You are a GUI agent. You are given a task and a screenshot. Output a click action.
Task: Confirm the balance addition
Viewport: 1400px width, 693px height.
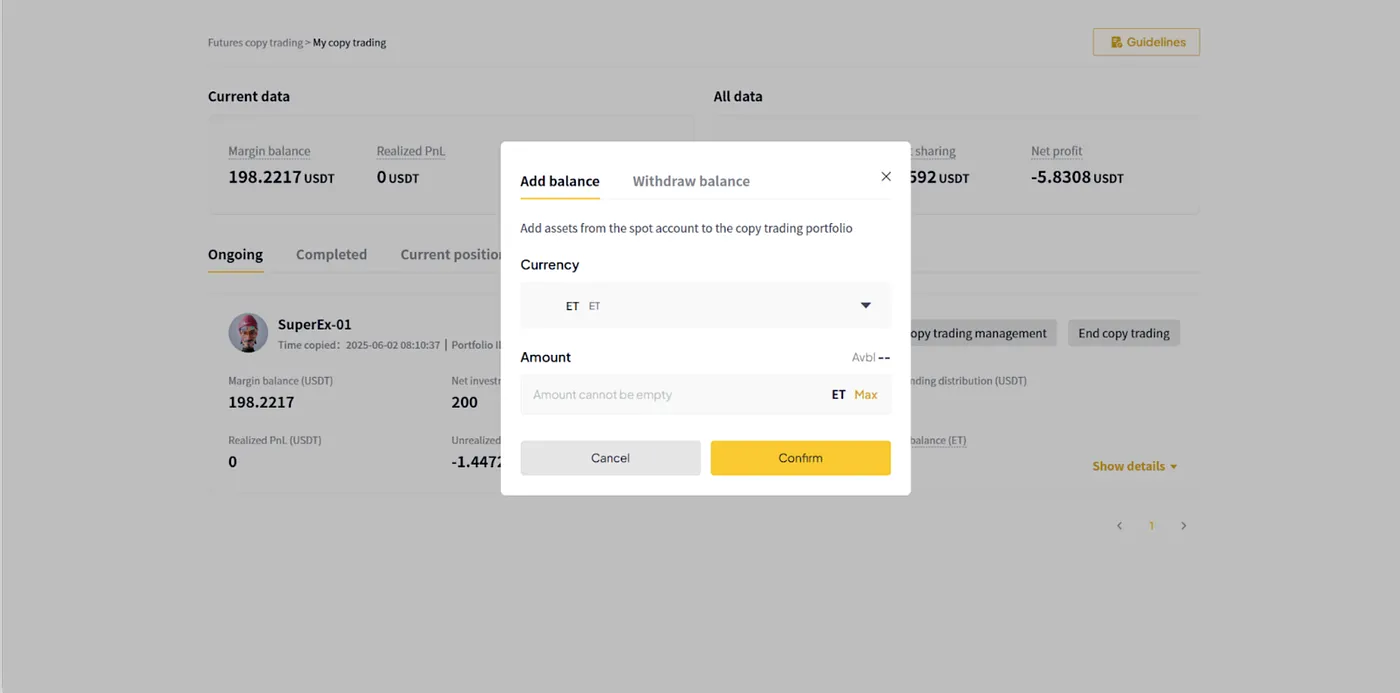[800, 458]
